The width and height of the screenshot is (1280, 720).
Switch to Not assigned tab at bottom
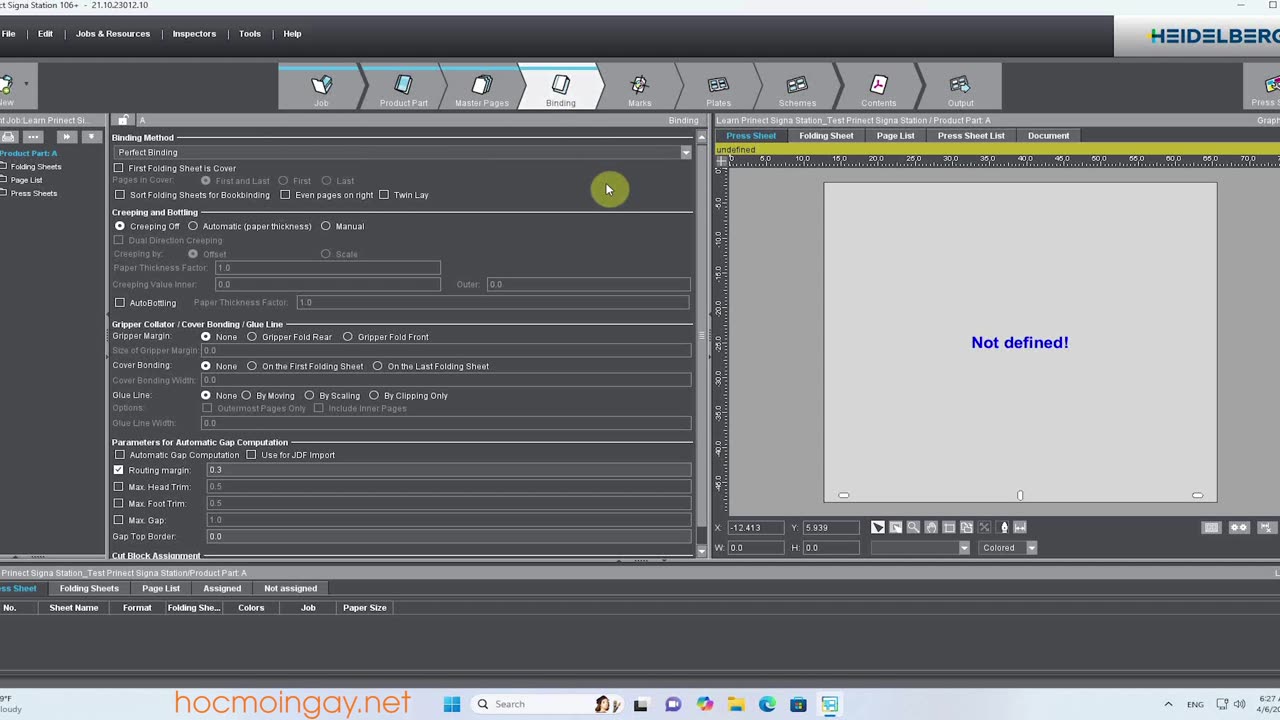[290, 588]
